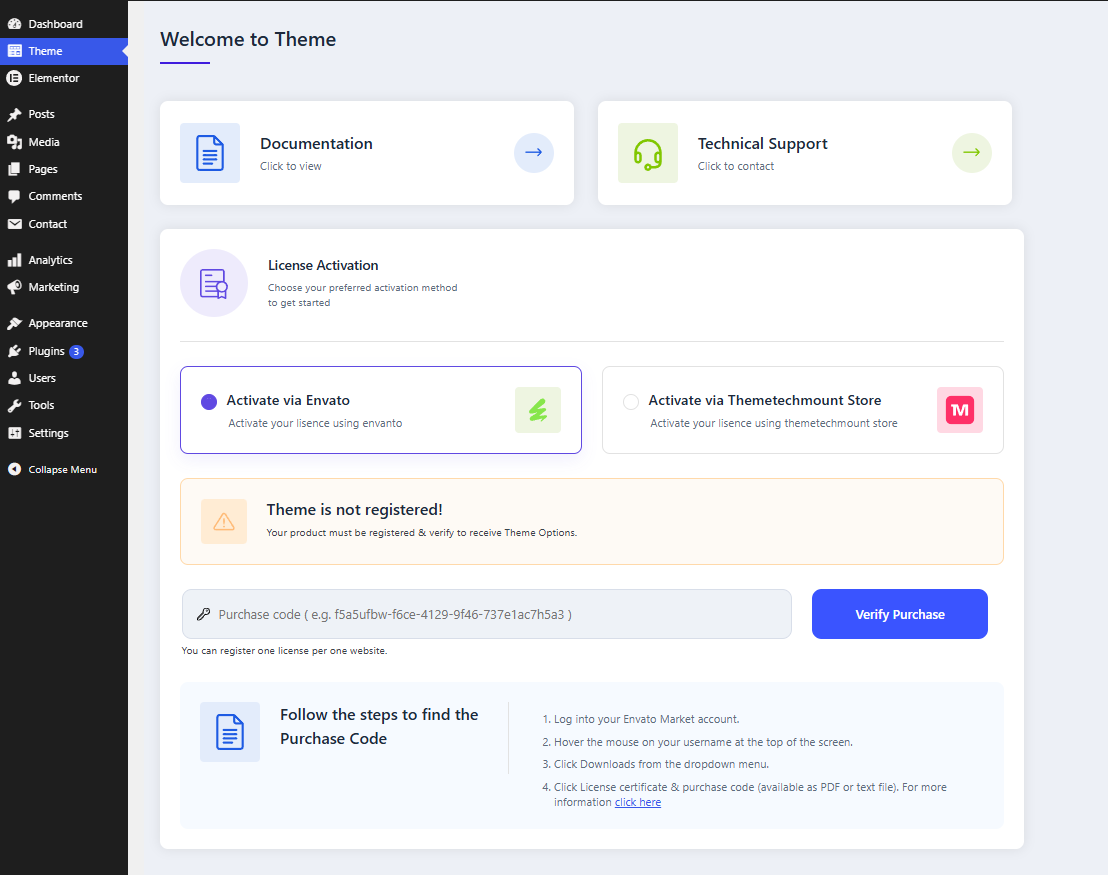Open the Media menu label
The height and width of the screenshot is (875, 1108).
tap(44, 142)
